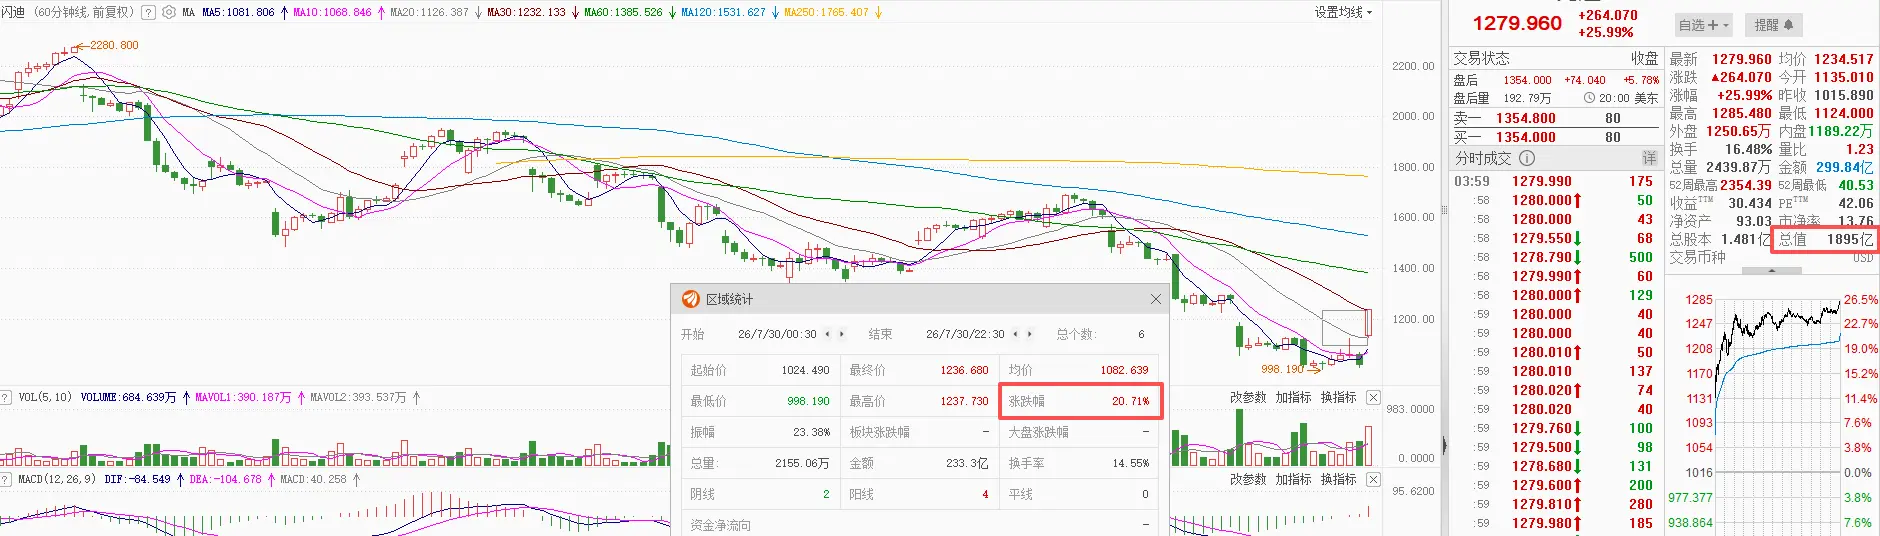
Task: Click the MA60:1385.526 moving average label
Action: point(623,13)
